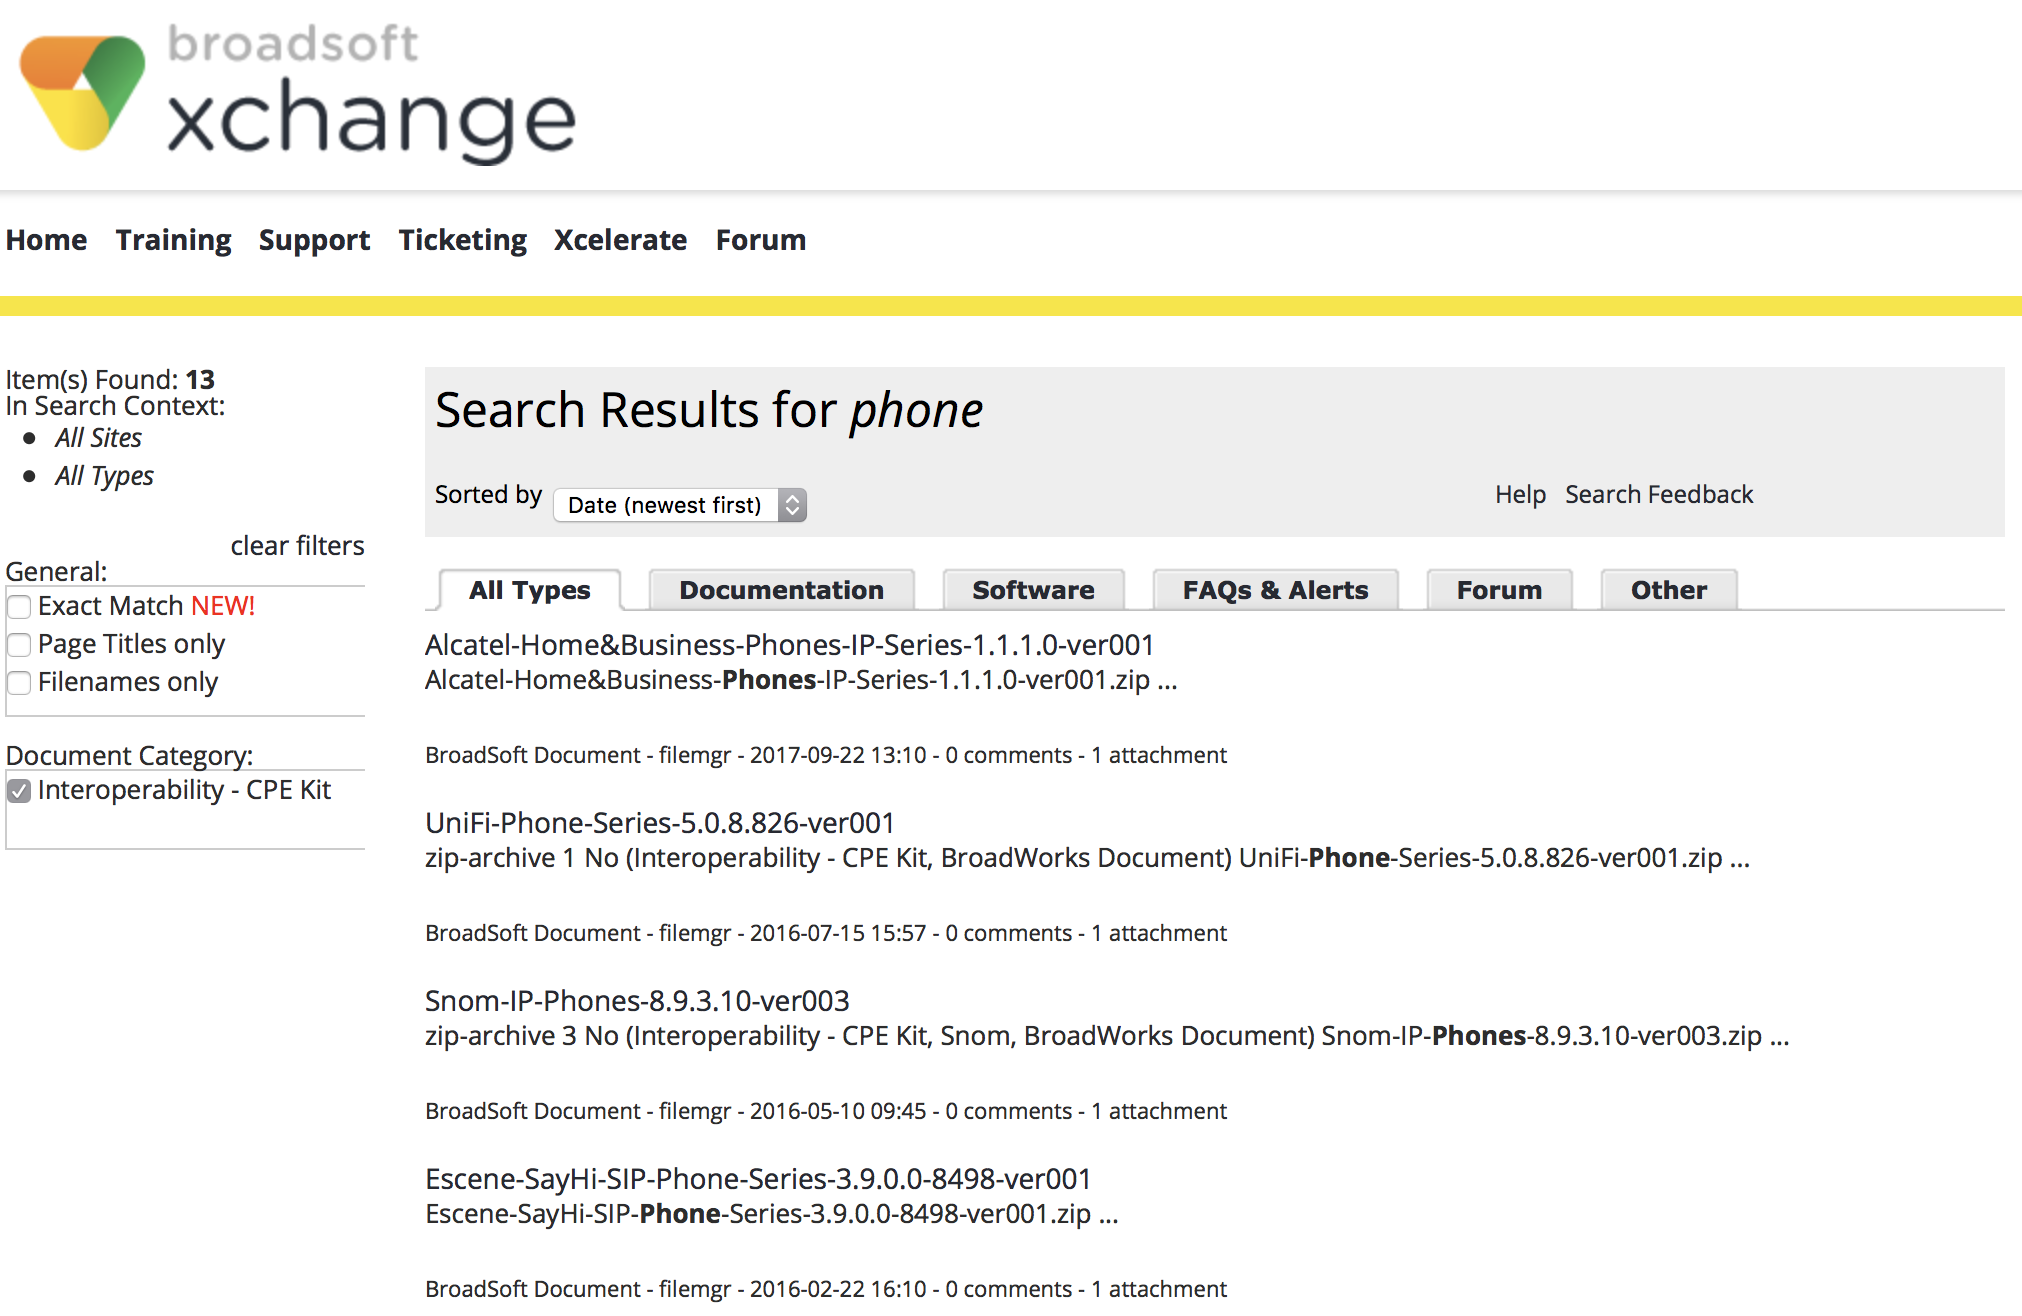Click the UniFi zip-archive snippet text
Viewport: 2022px width, 1316px height.
[1087, 858]
